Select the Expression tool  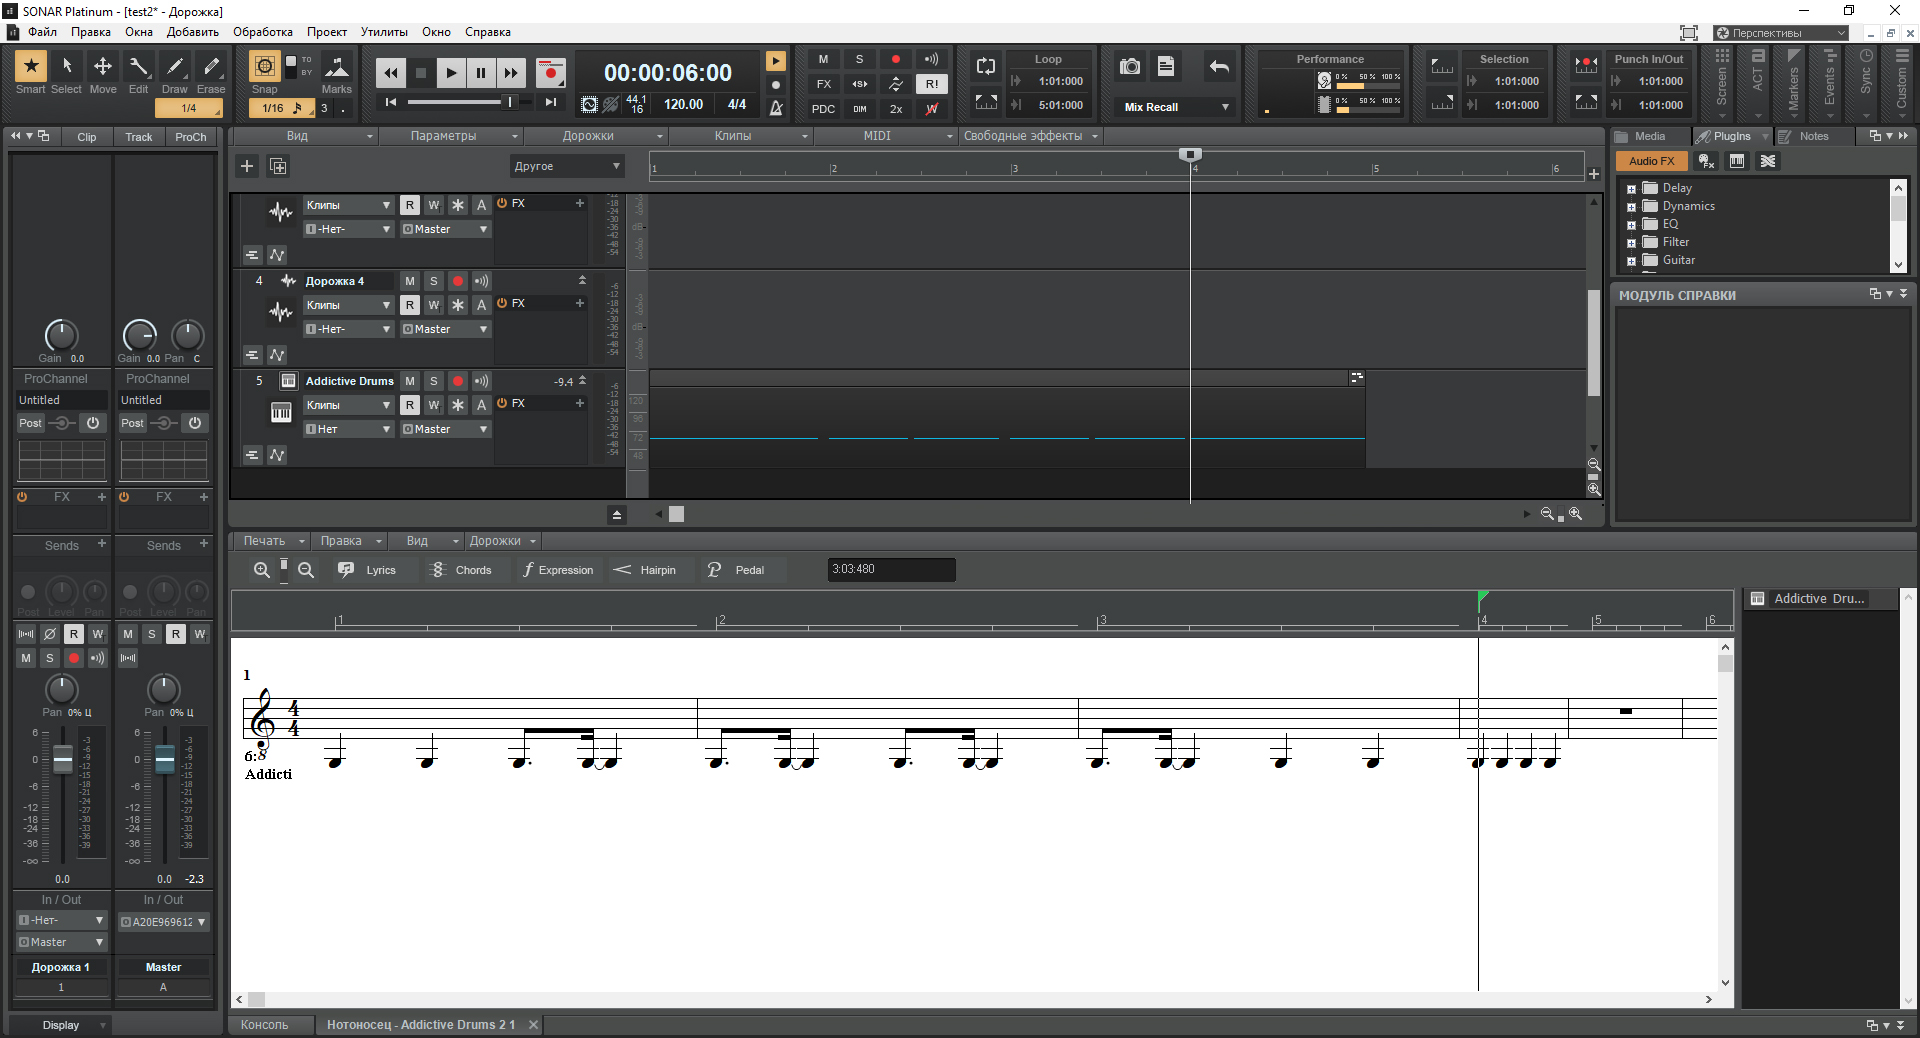click(x=558, y=570)
